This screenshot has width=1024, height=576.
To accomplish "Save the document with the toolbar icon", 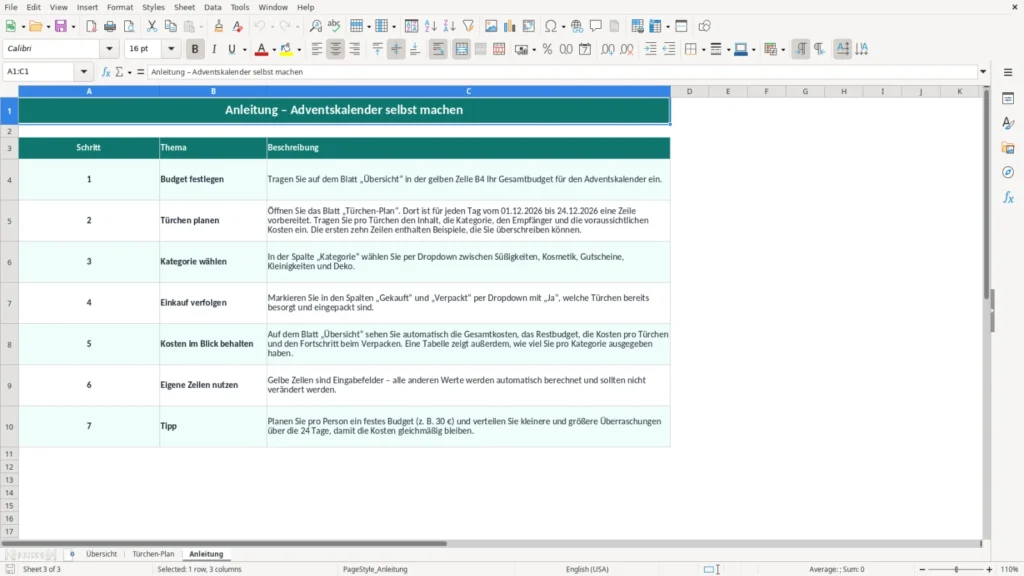I will click(61, 26).
